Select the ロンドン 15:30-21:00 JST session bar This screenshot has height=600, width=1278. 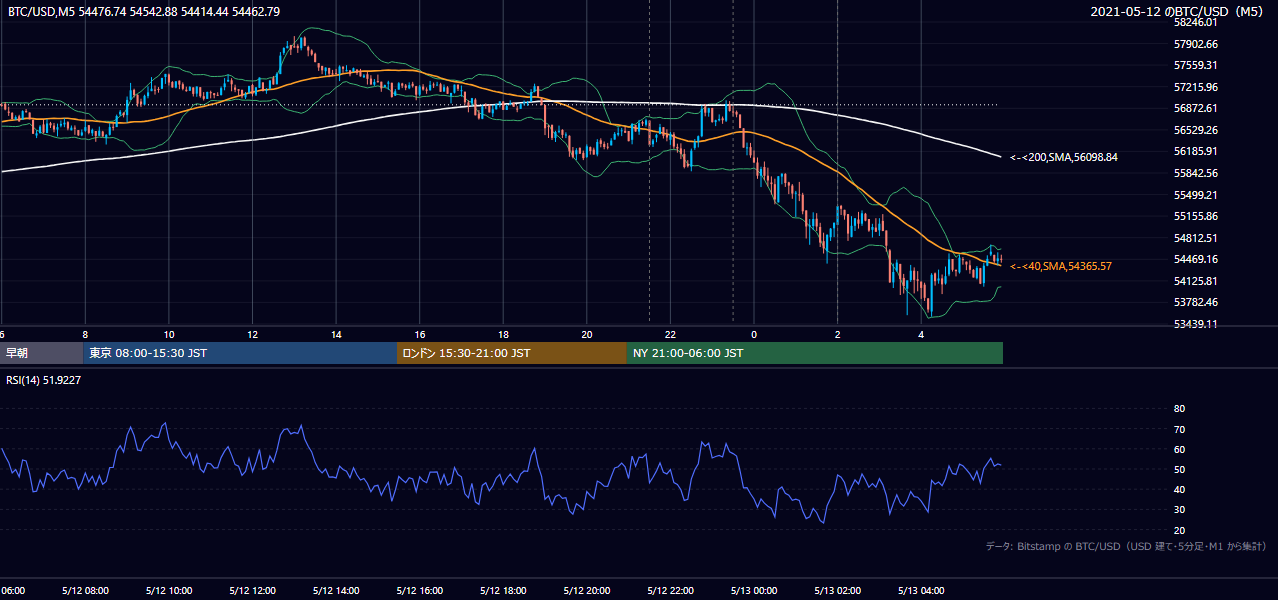point(512,353)
